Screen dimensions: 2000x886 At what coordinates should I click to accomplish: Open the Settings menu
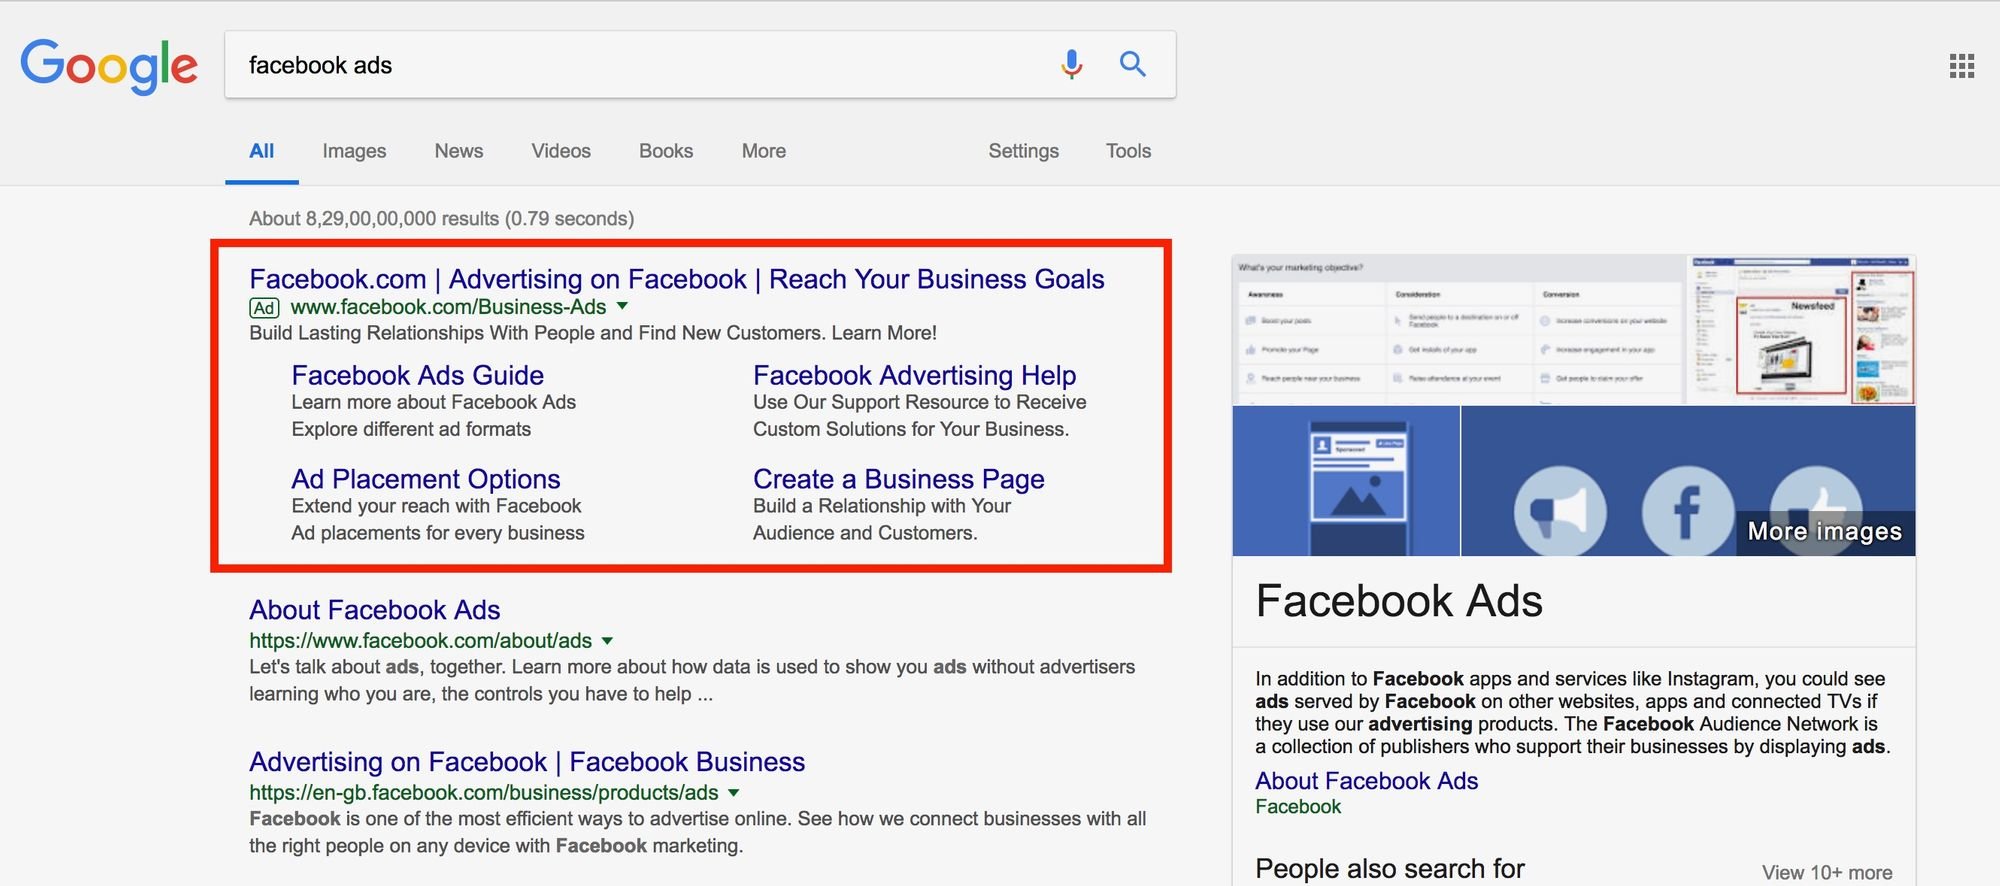coord(1023,151)
